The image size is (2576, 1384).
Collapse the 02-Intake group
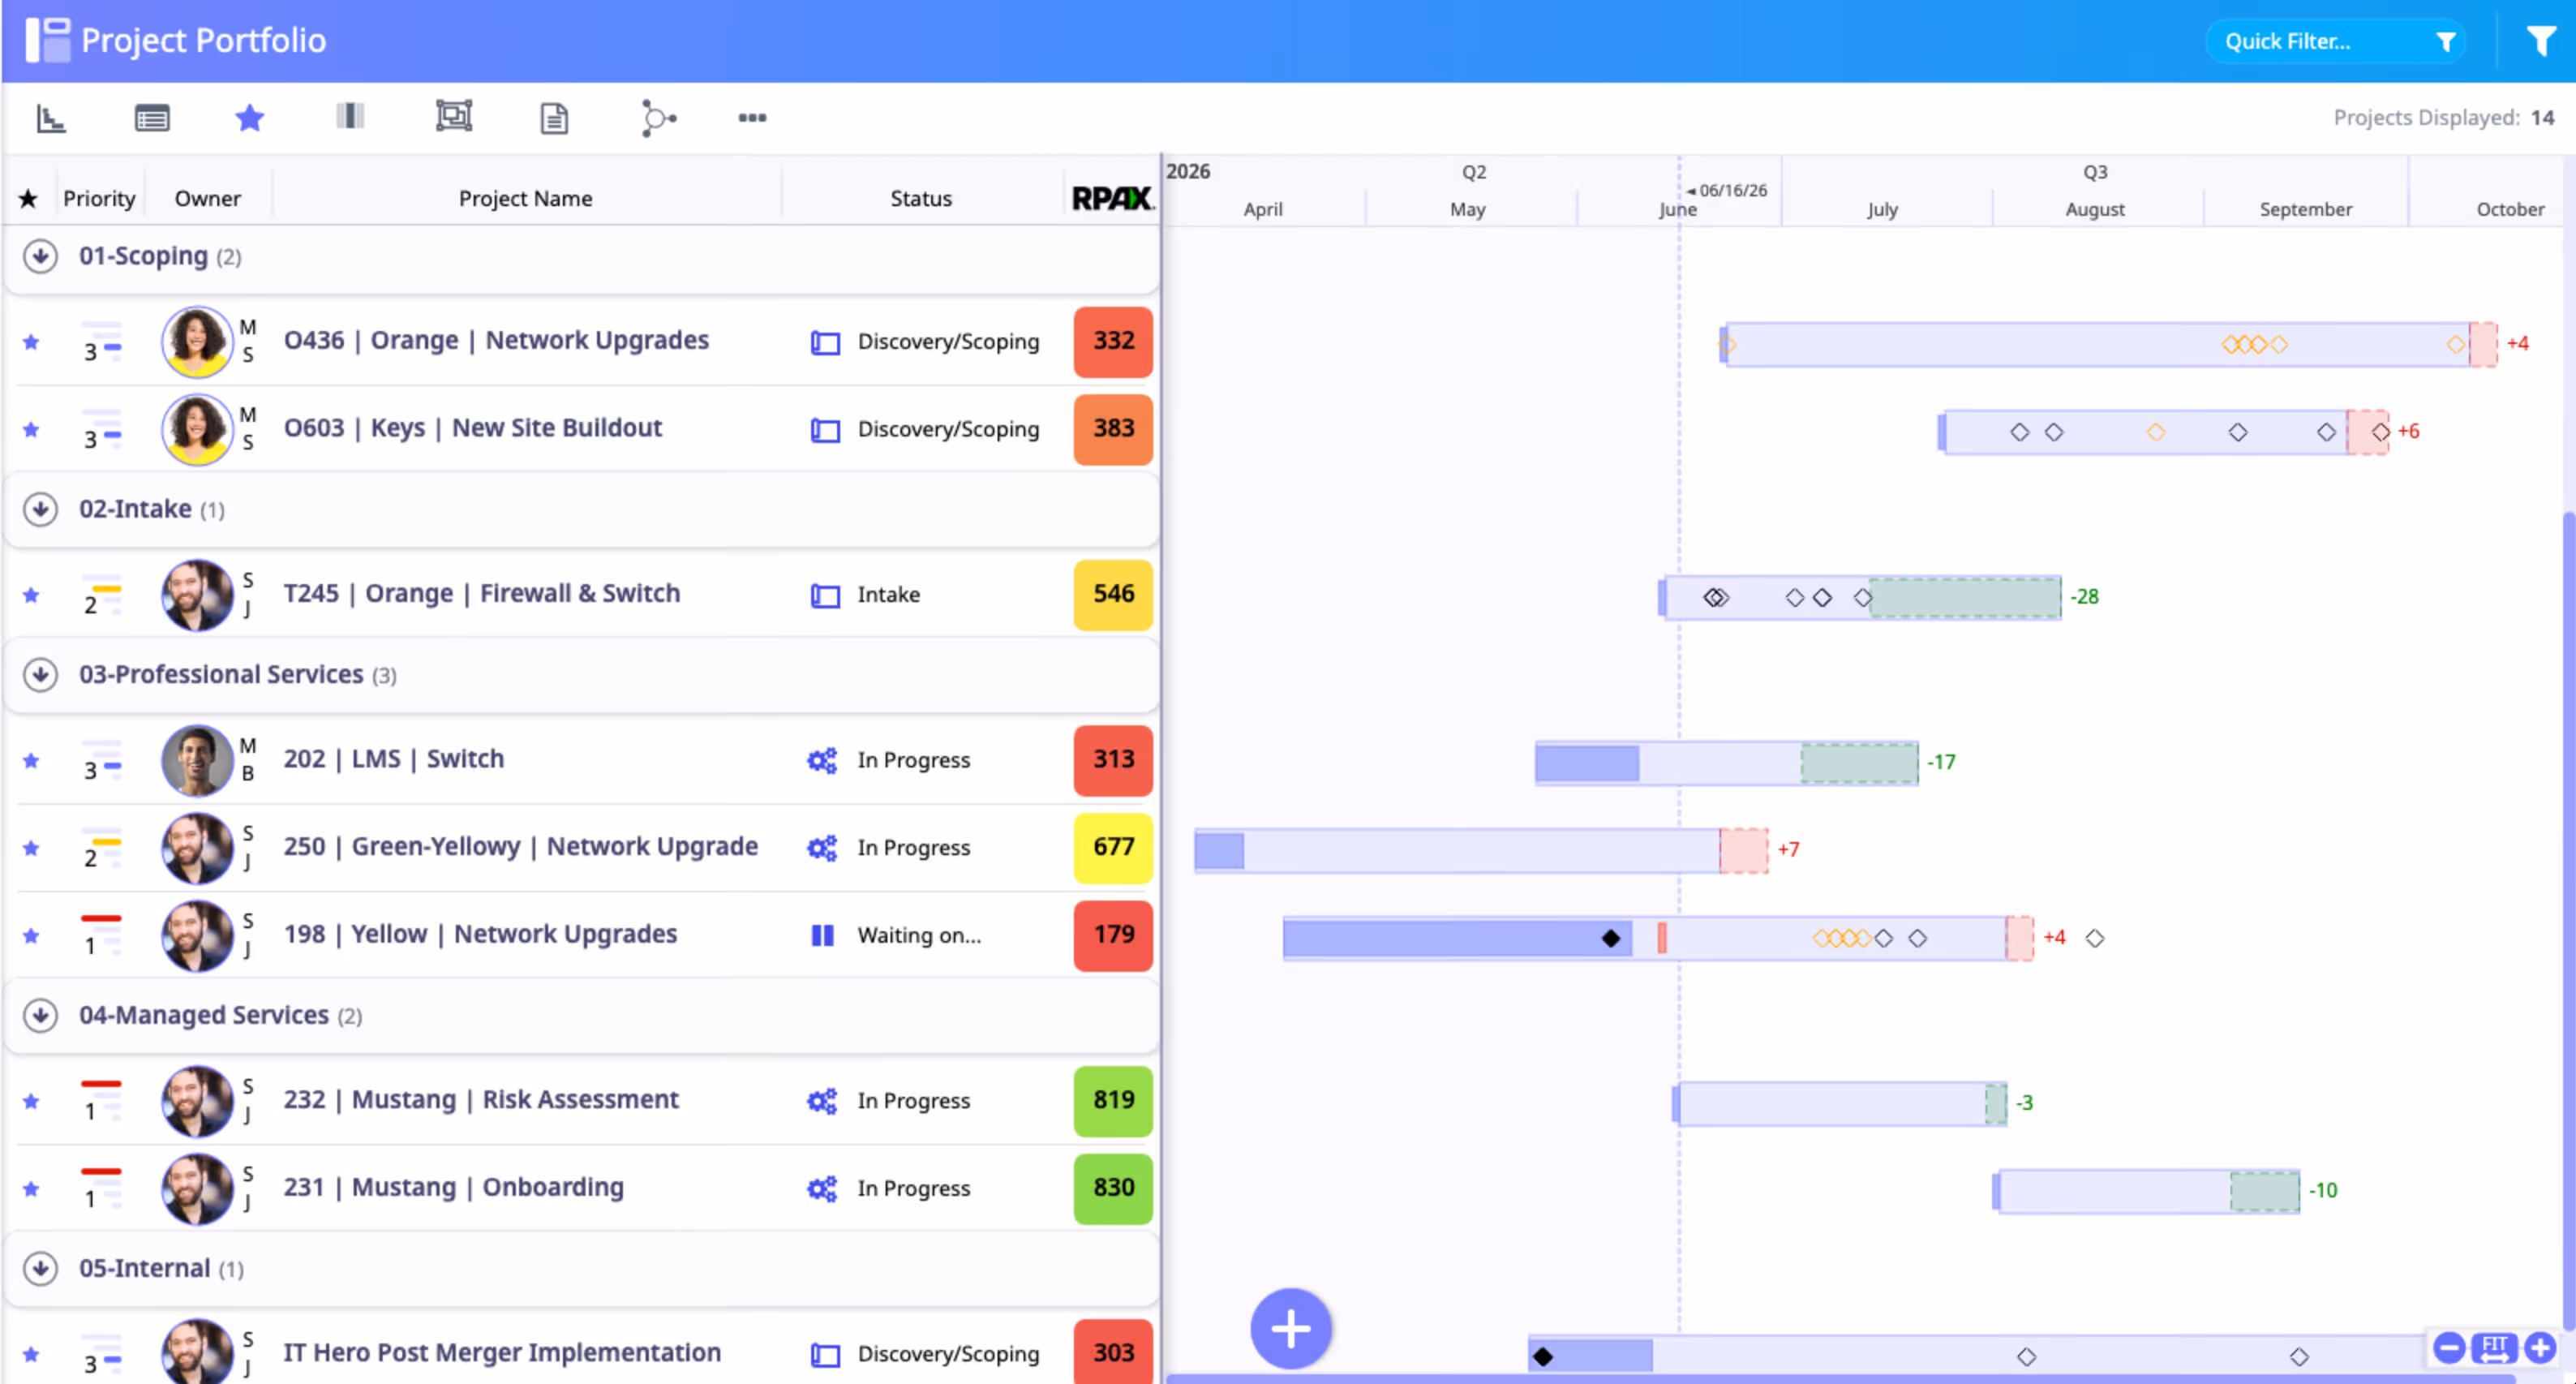[x=40, y=509]
